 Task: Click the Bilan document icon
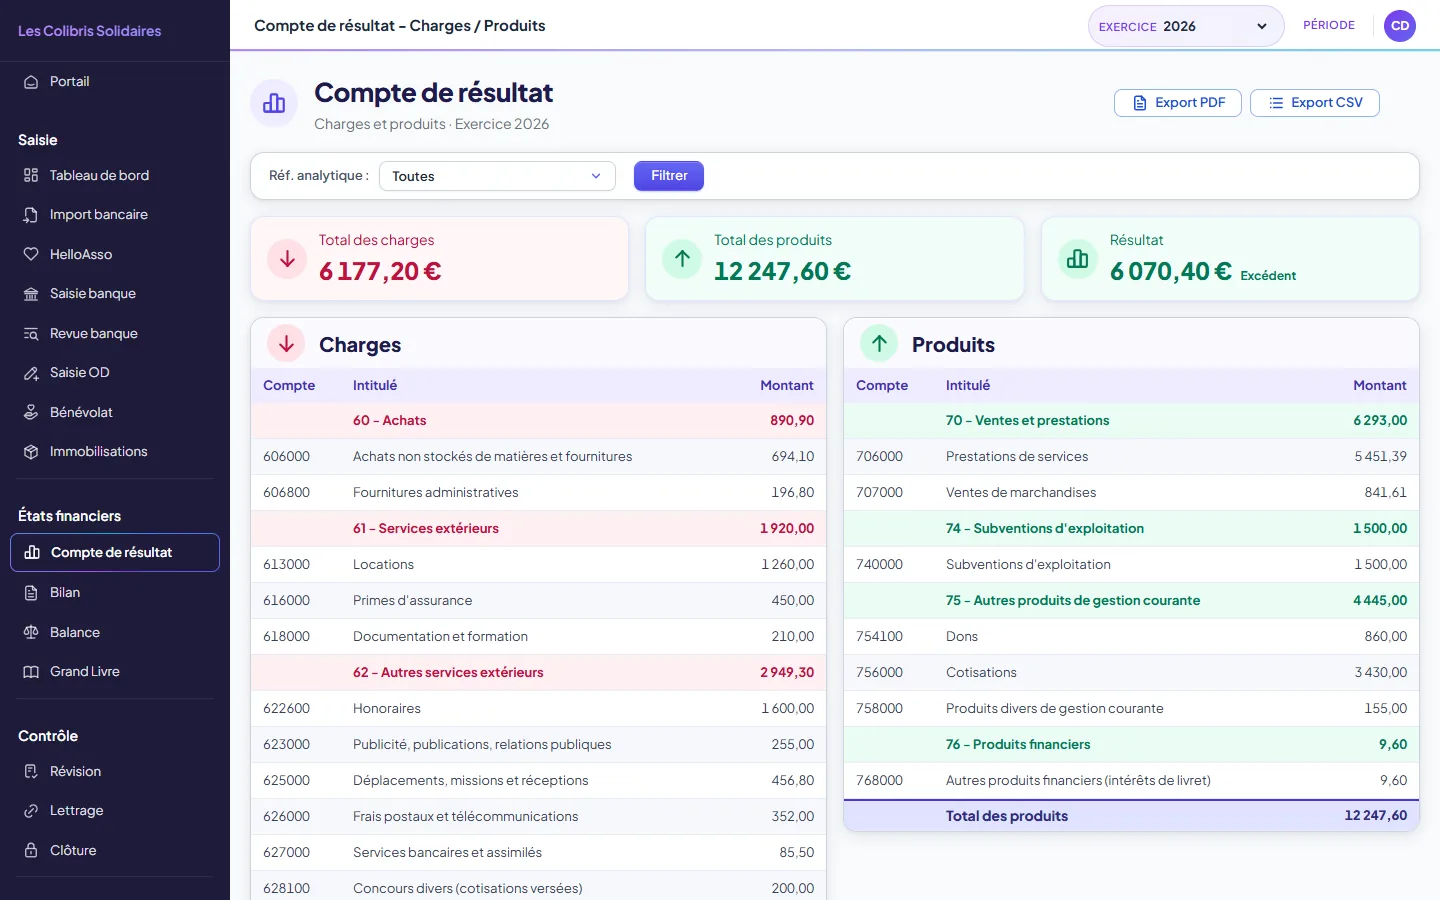pos(31,593)
